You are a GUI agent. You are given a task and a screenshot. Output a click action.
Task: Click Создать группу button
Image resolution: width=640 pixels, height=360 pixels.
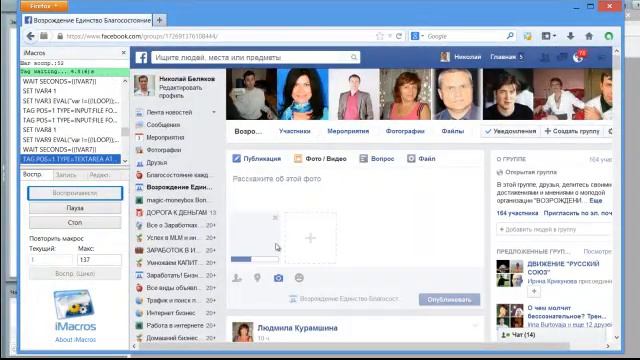point(572,131)
